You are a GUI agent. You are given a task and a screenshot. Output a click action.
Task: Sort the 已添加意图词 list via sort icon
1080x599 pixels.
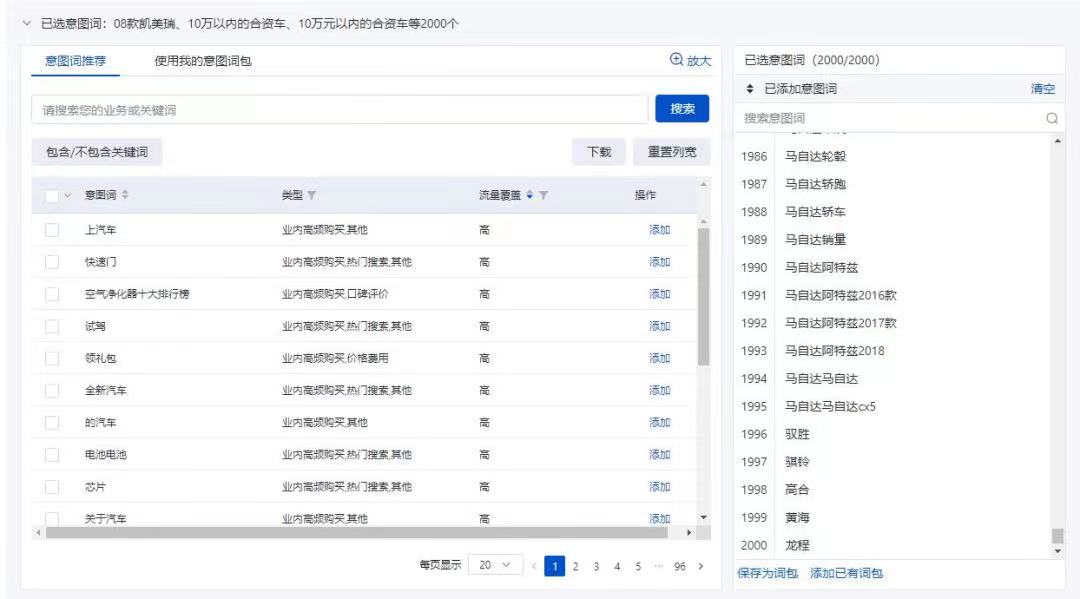click(750, 89)
